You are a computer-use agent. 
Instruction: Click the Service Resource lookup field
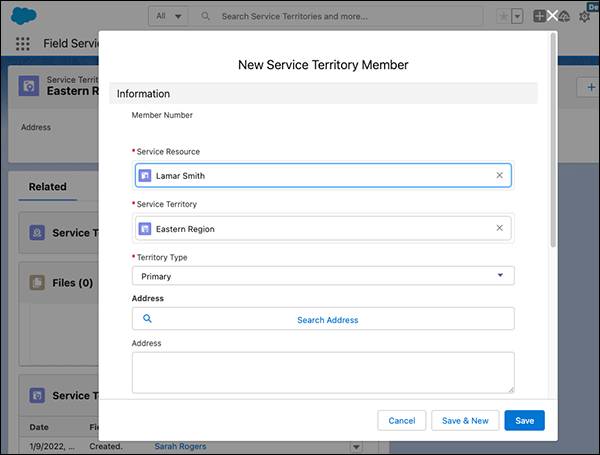click(x=323, y=176)
